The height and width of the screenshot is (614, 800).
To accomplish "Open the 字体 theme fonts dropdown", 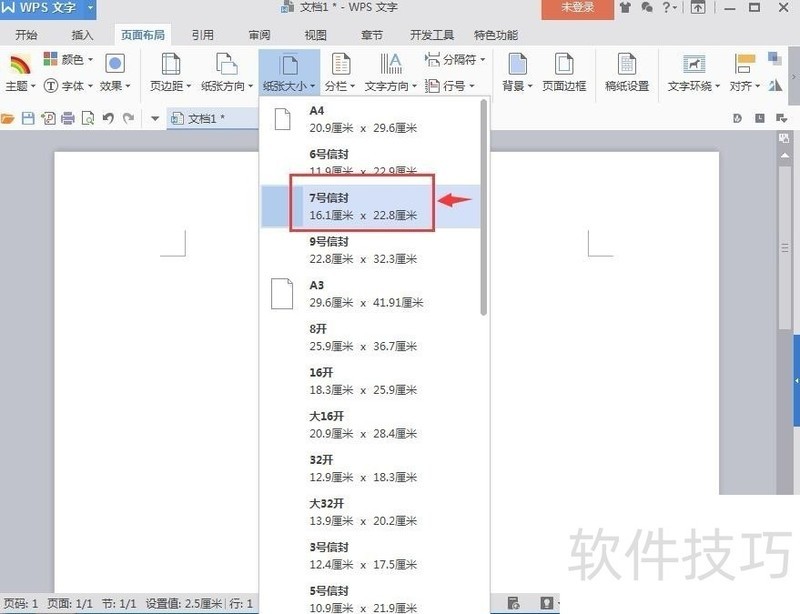I will [x=68, y=86].
